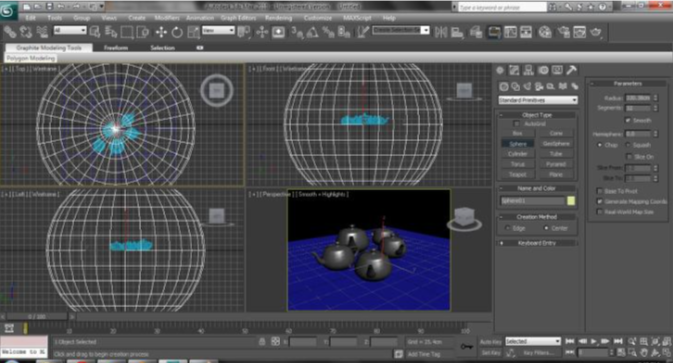The width and height of the screenshot is (673, 363).
Task: Collapse the Name and Color rollout
Action: tap(537, 188)
